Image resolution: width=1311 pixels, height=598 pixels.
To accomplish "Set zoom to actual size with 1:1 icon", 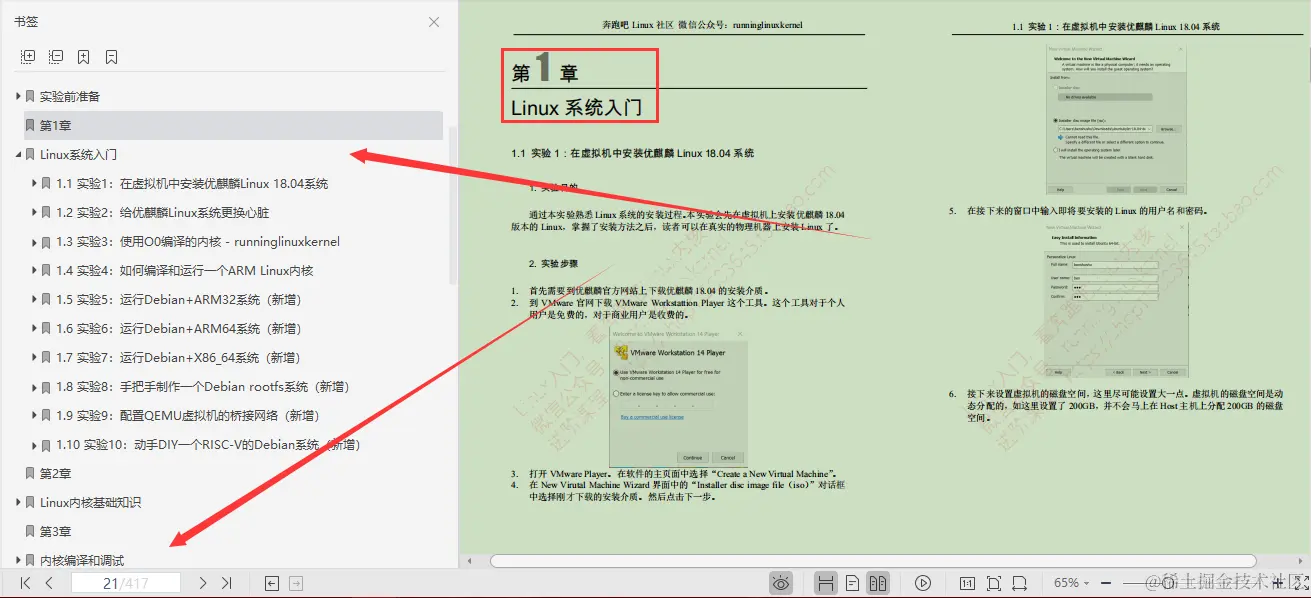I will click(x=965, y=581).
